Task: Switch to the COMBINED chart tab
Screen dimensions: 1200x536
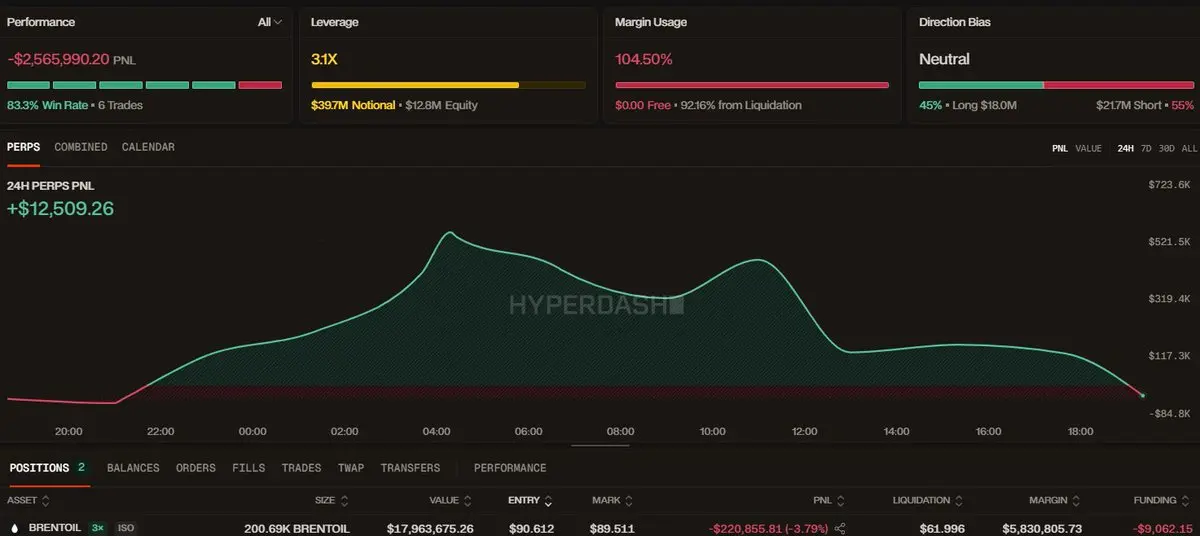Action: click(81, 147)
